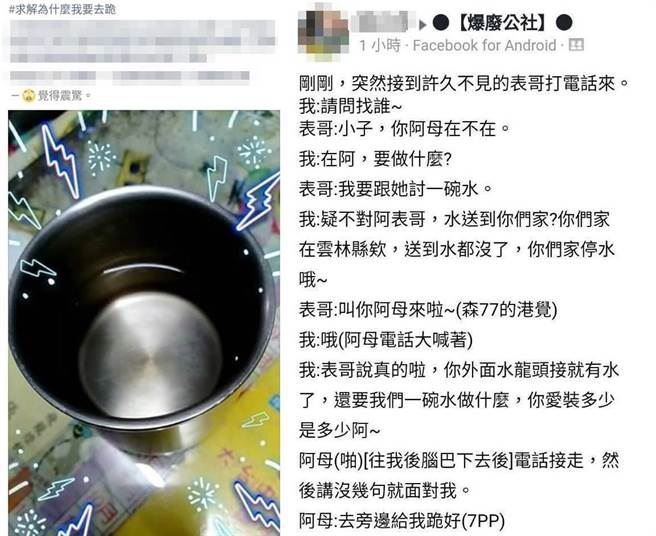Click the black circle right of 【爆廢公社】
Image resolution: width=656 pixels, height=536 pixels.
pos(564,23)
